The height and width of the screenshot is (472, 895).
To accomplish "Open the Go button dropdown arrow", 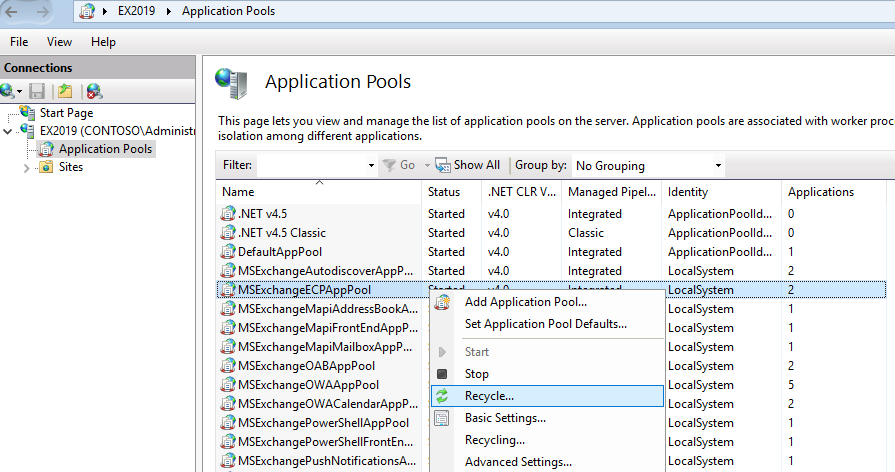I will [x=427, y=166].
